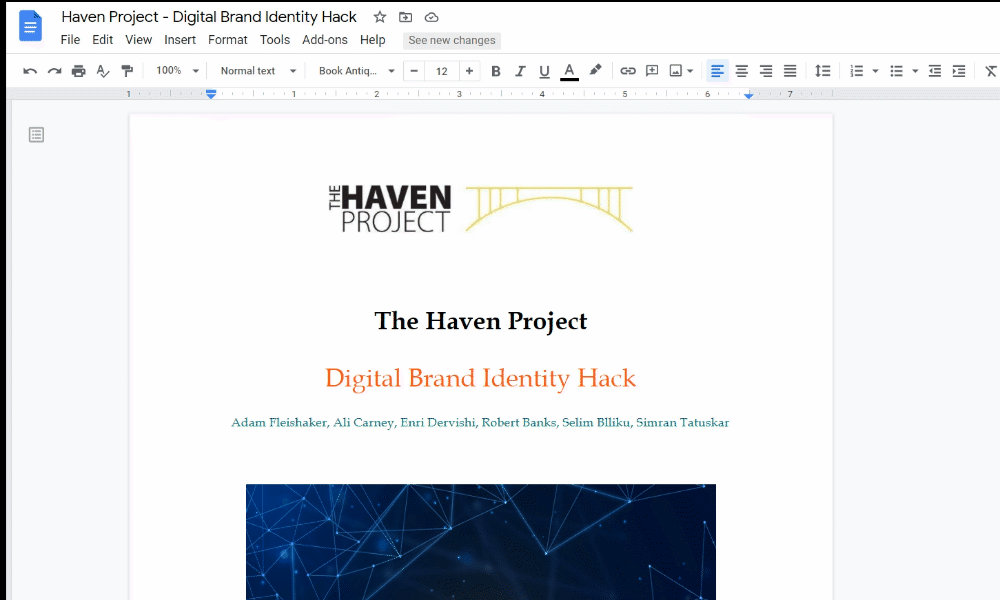The image size is (1000, 600).
Task: Toggle Underline formatting
Action: coord(544,71)
